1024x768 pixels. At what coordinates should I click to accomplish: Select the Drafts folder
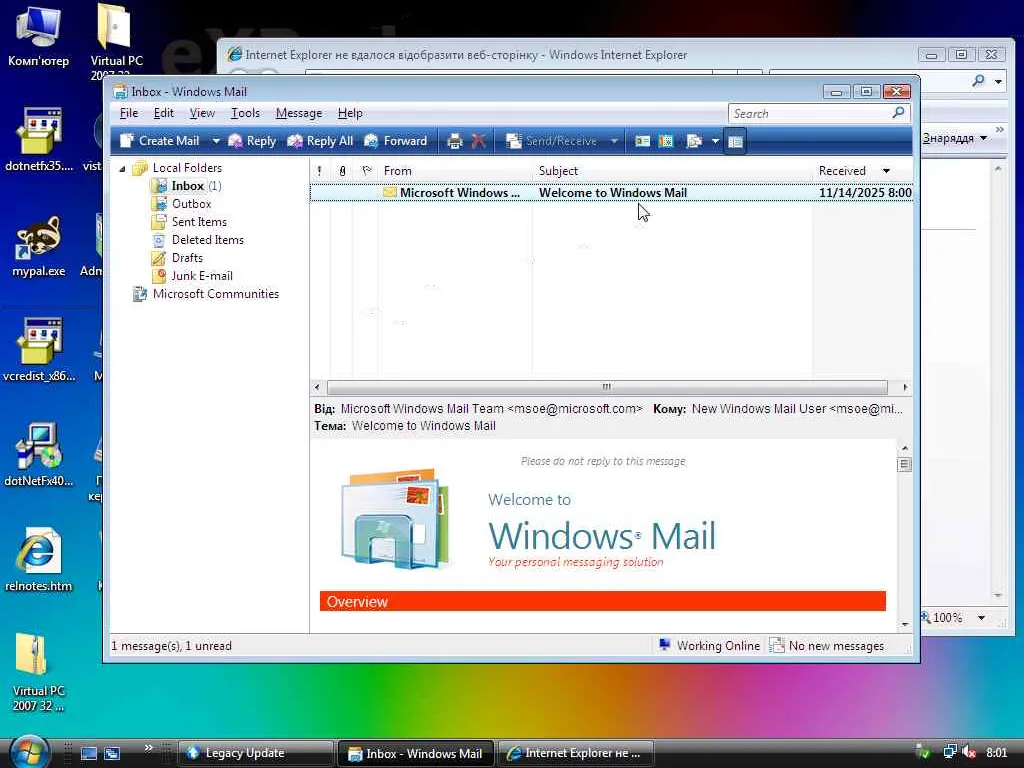187,258
